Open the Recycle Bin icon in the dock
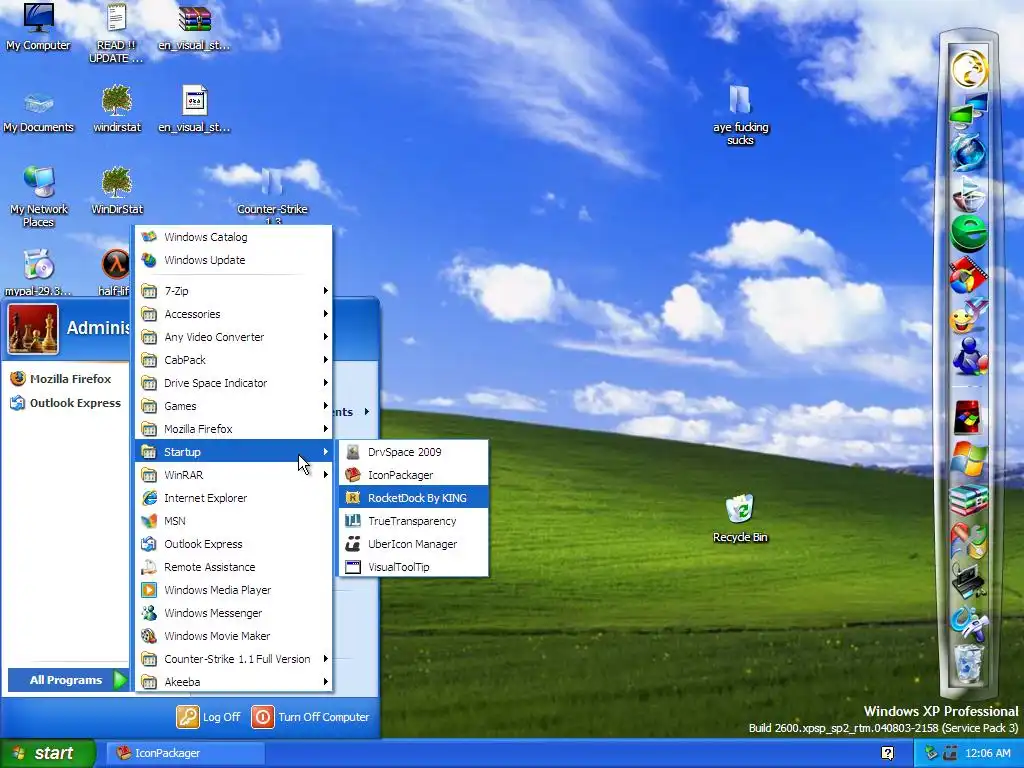This screenshot has height=768, width=1024. point(968,663)
